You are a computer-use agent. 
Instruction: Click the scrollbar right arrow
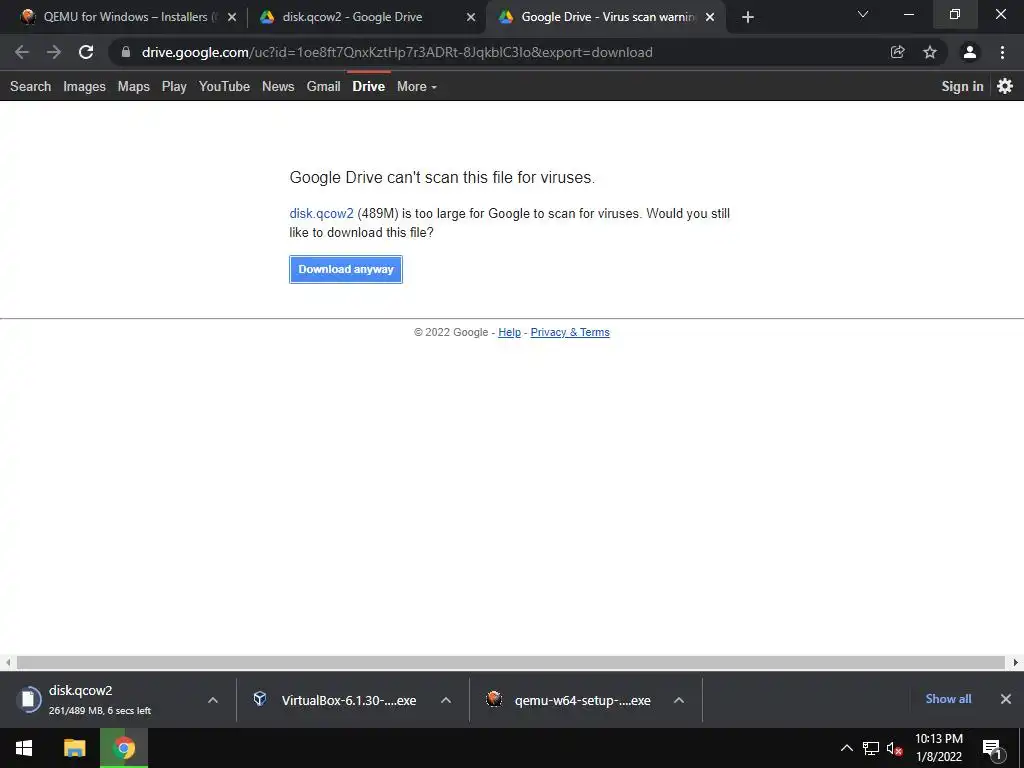1016,662
